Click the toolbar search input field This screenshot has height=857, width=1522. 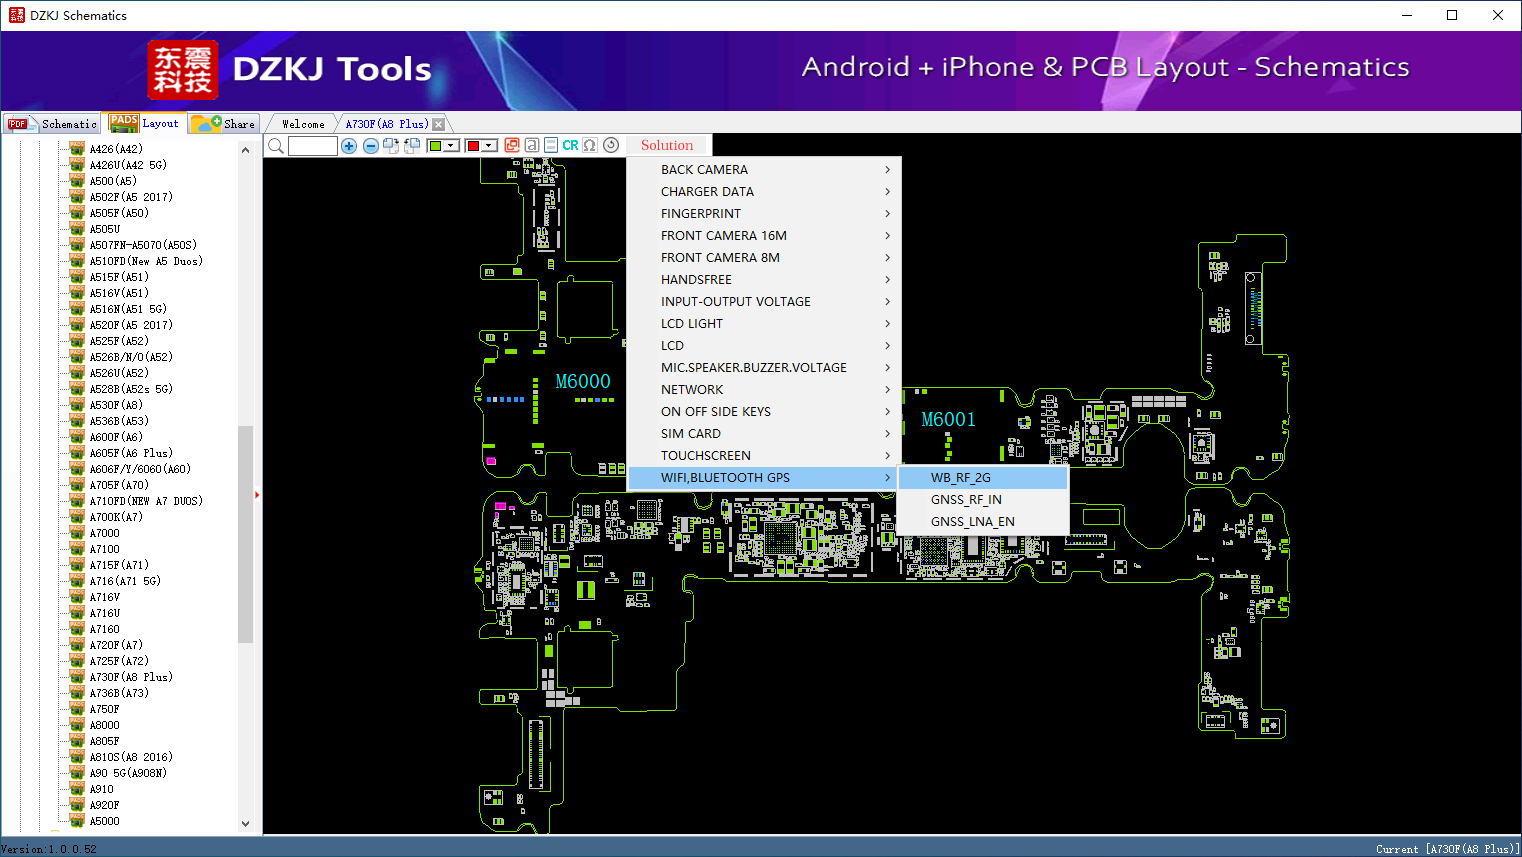[x=313, y=146]
